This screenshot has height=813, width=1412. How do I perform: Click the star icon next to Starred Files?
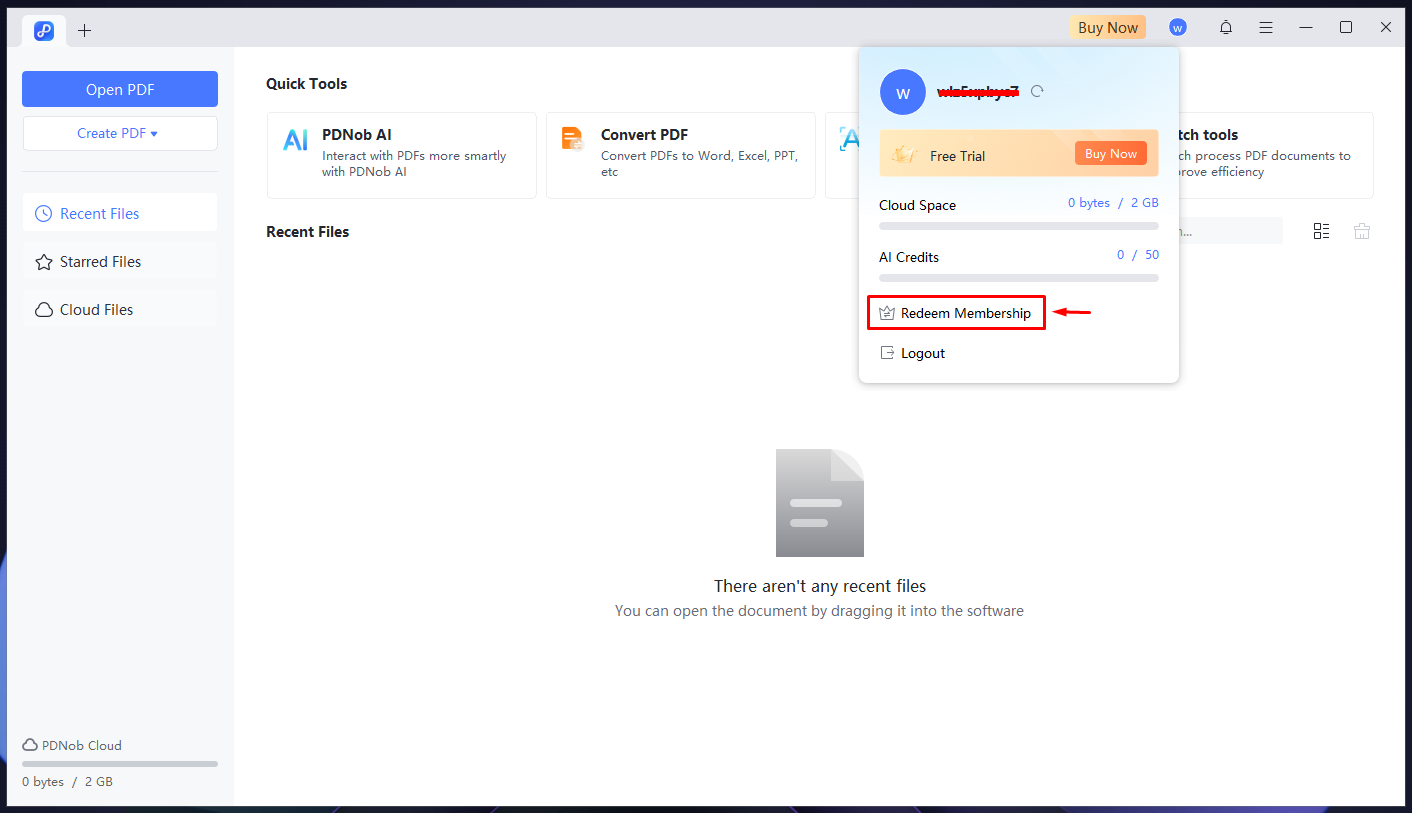point(44,261)
